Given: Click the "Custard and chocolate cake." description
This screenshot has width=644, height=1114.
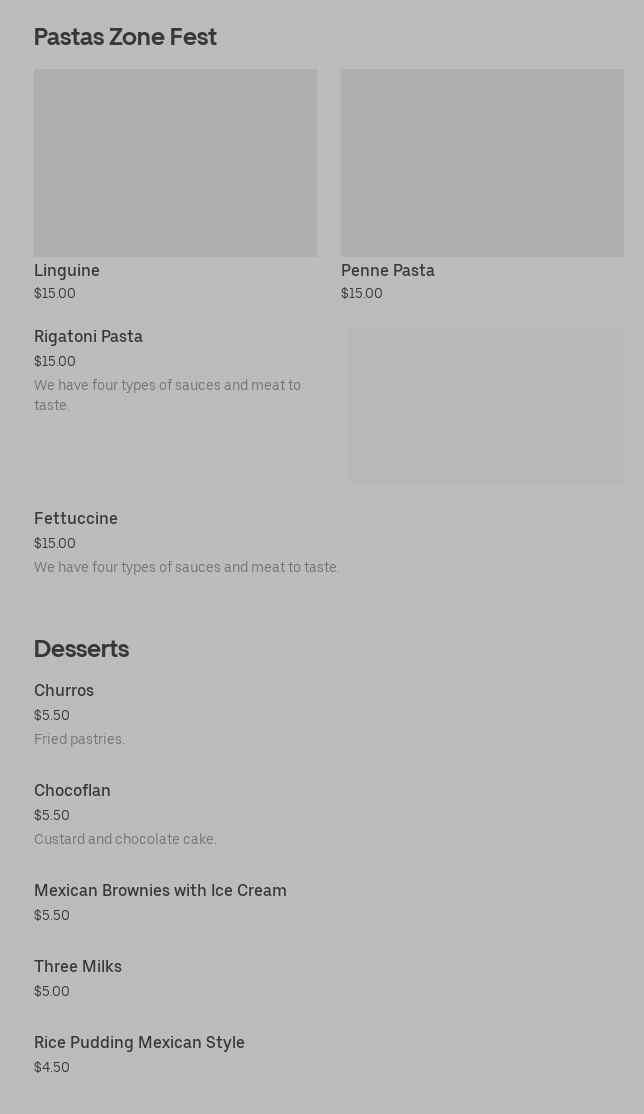Looking at the screenshot, I should coord(125,840).
